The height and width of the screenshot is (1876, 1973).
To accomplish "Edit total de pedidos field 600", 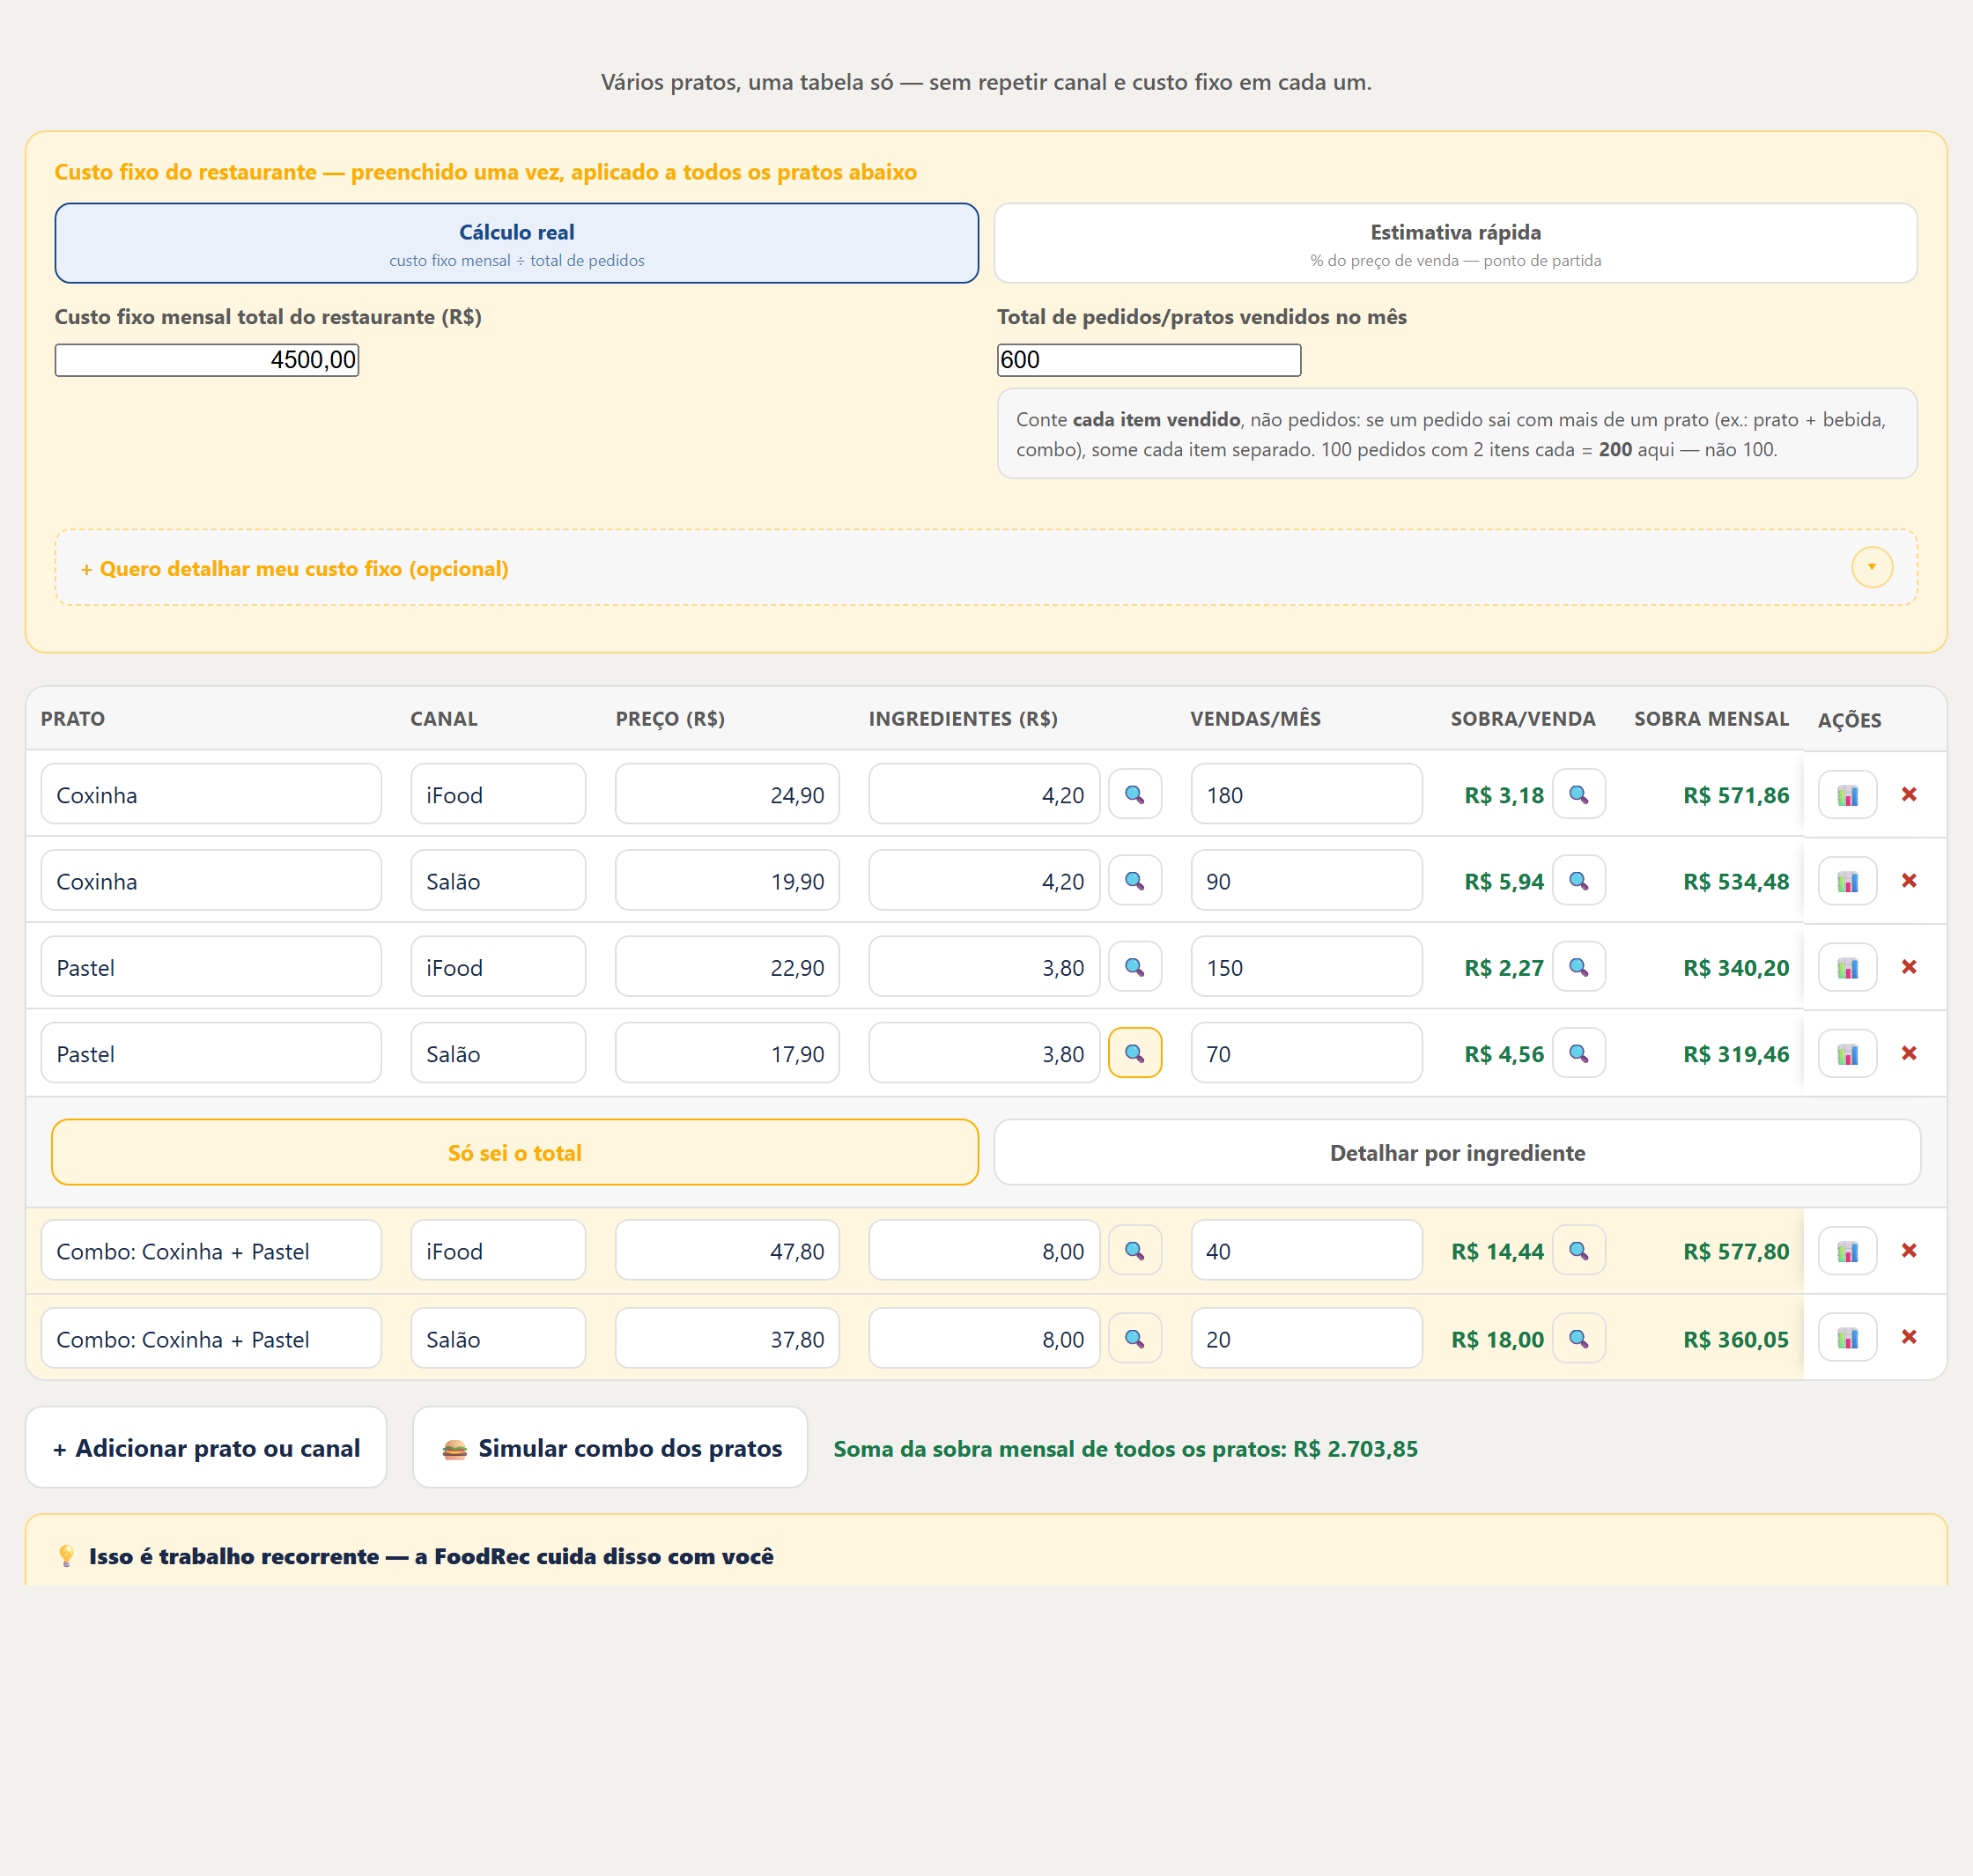I will click(x=1149, y=360).
